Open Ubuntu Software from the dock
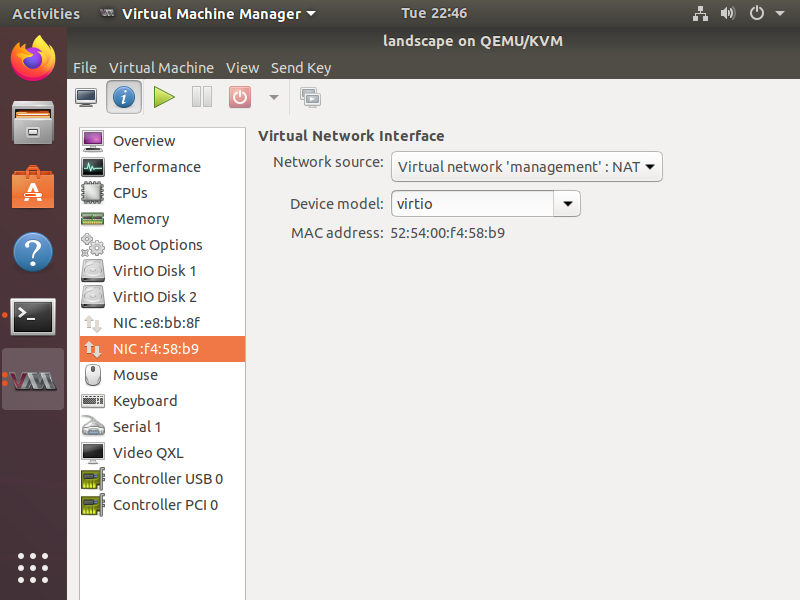Screen dimensions: 800x600 click(x=33, y=187)
